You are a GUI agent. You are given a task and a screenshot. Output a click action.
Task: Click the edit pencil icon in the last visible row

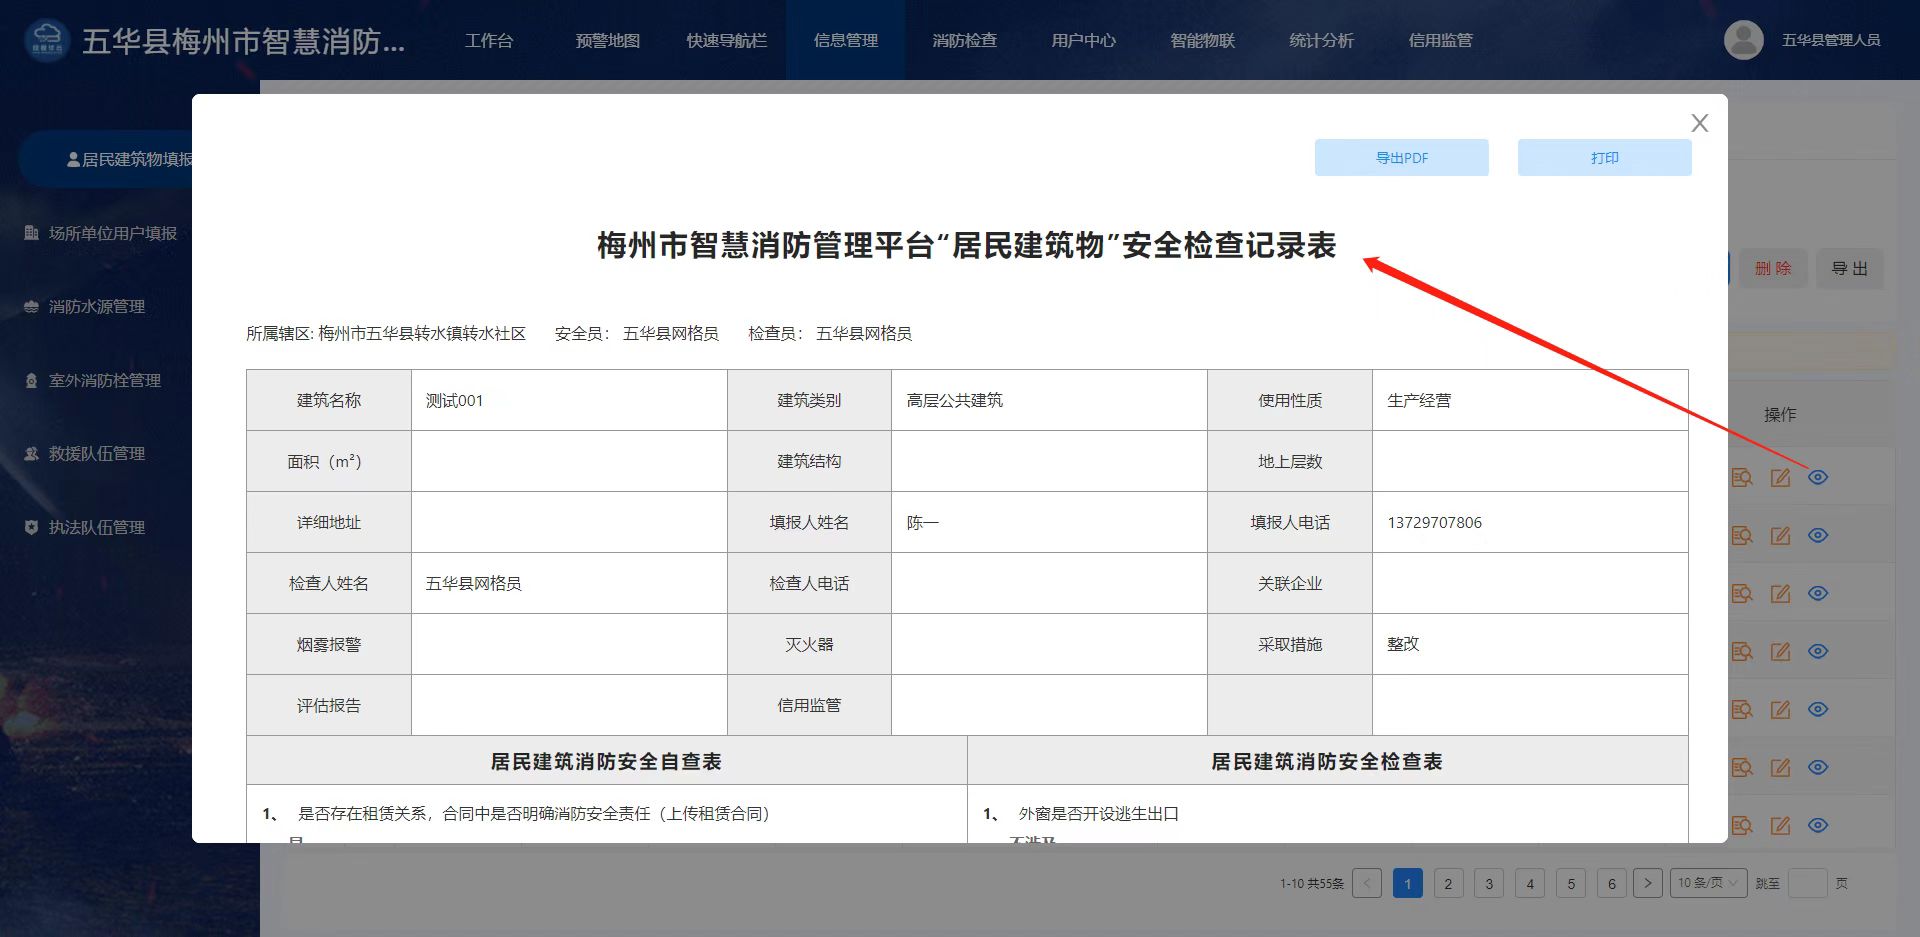[1780, 825]
